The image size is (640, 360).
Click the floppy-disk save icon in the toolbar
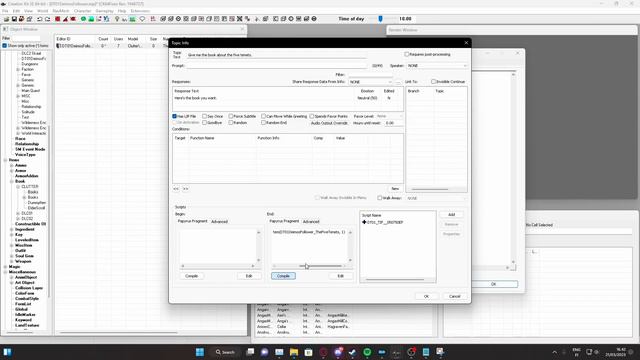(x=14, y=19)
